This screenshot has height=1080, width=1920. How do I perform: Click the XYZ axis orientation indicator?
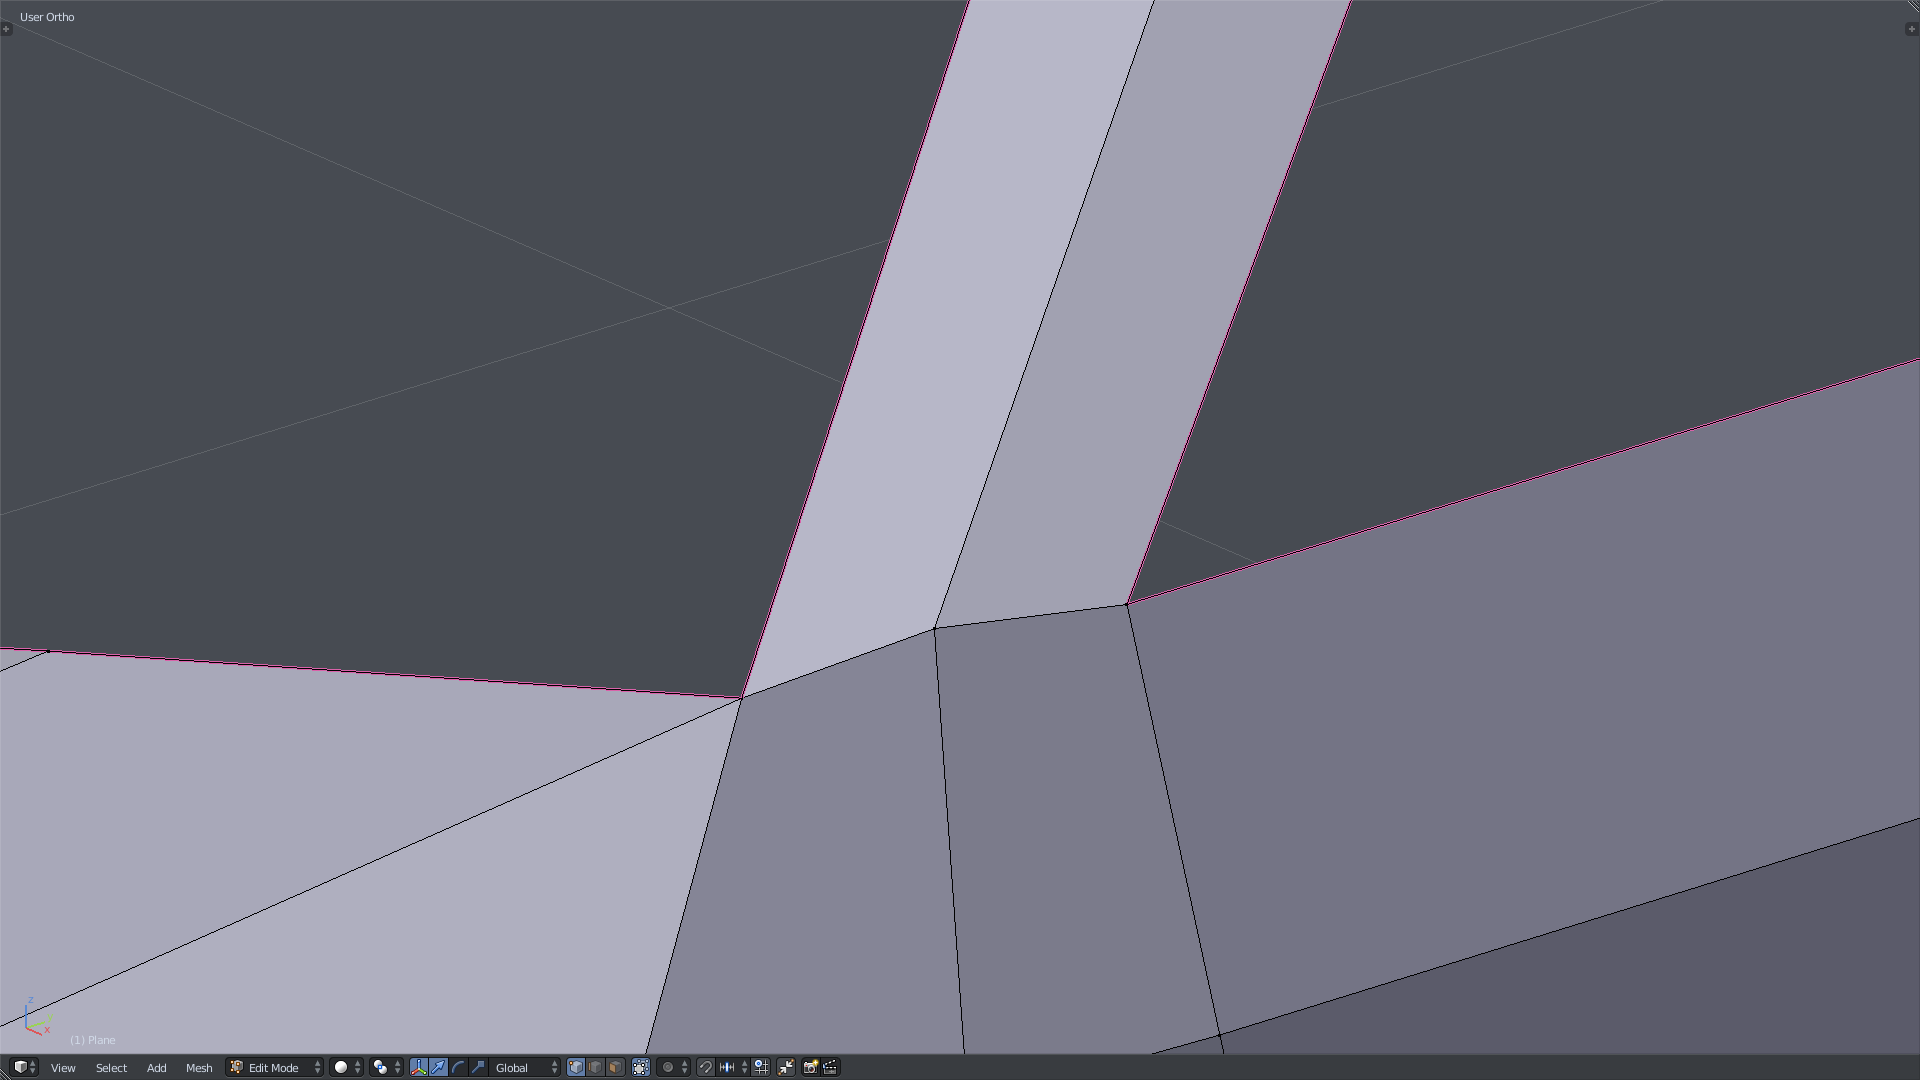pyautogui.click(x=37, y=1016)
